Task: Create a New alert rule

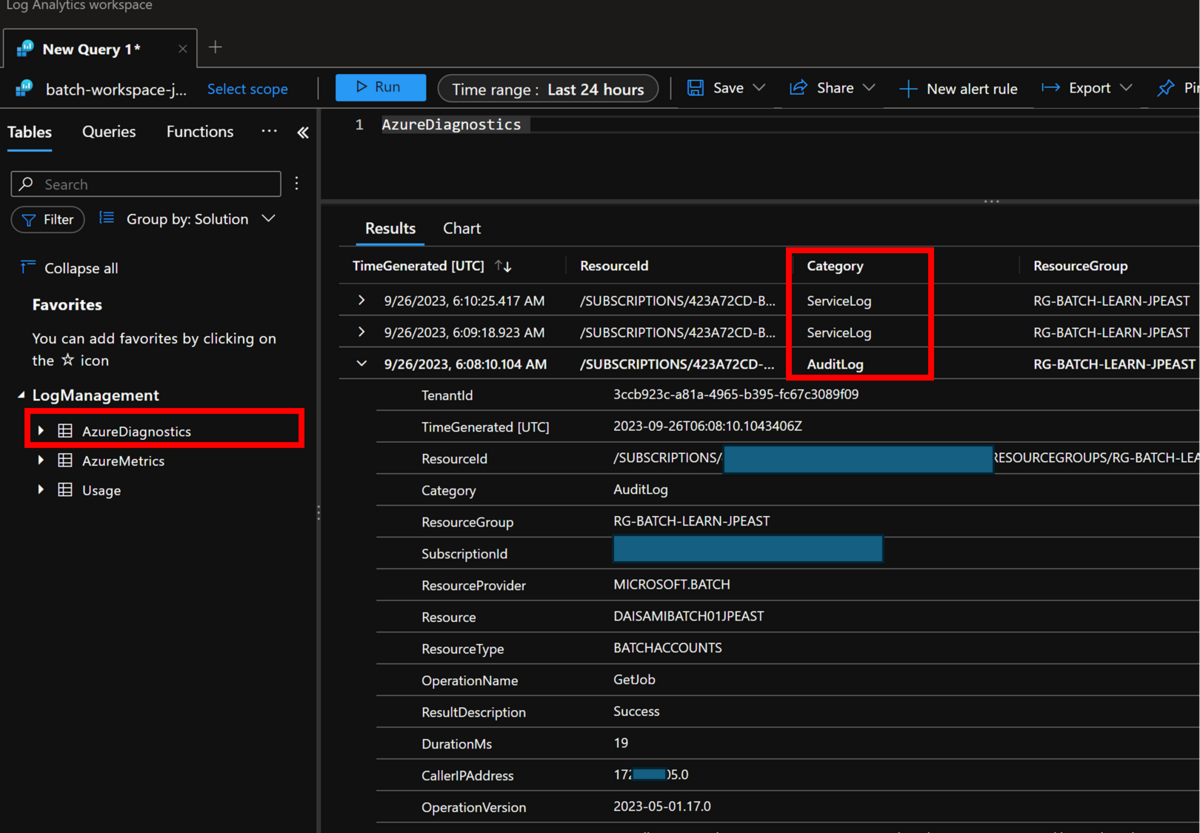Action: point(958,89)
